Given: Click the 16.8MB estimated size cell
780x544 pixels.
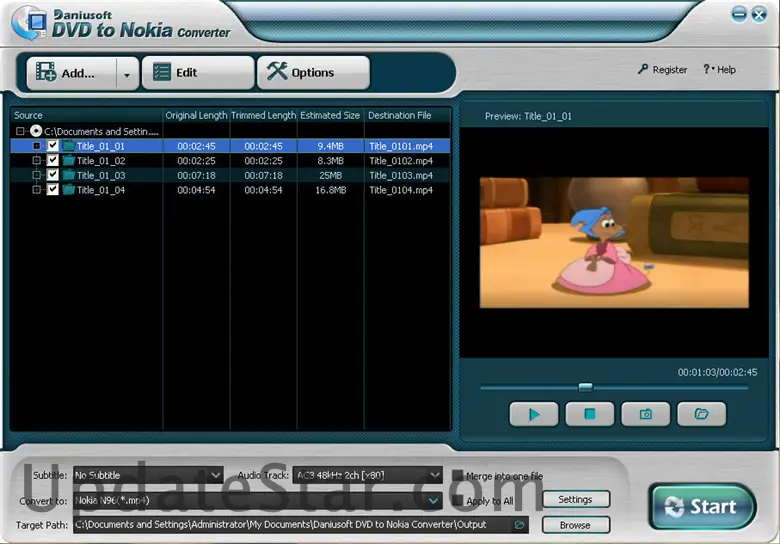Looking at the screenshot, I should (330, 190).
